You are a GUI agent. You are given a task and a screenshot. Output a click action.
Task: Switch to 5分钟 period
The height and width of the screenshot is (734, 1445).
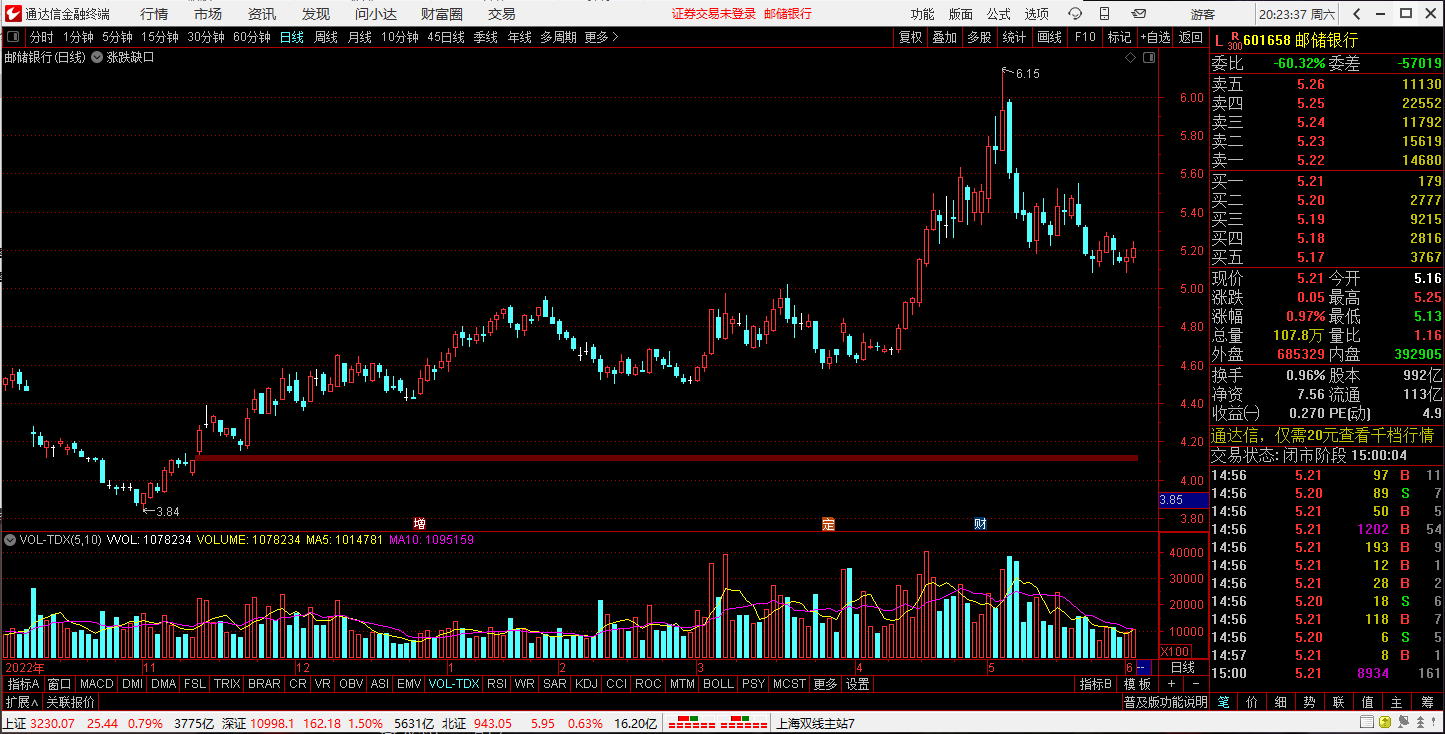click(x=117, y=37)
